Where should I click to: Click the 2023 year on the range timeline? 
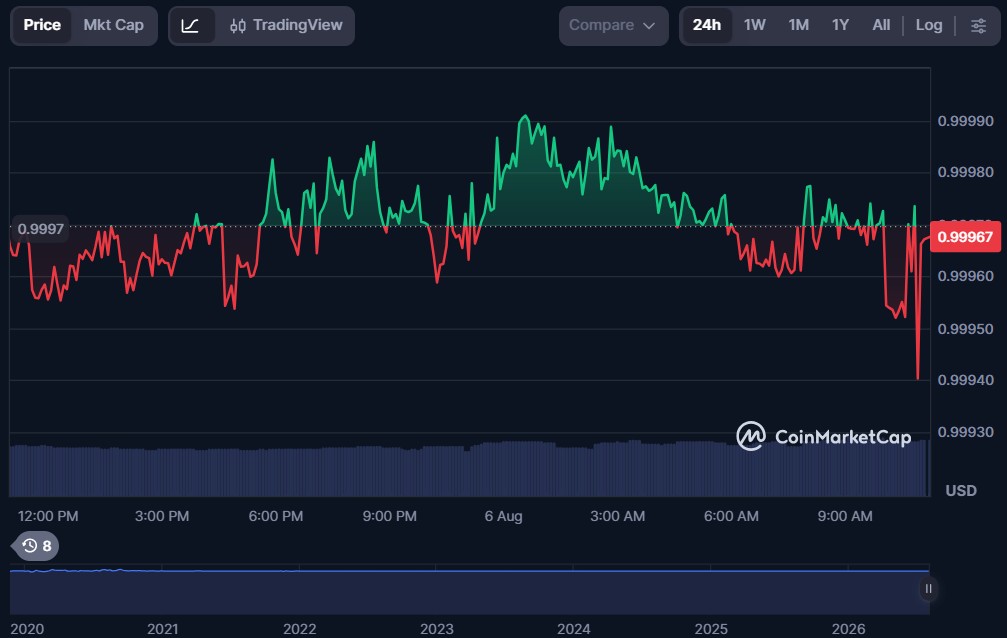coord(437,629)
